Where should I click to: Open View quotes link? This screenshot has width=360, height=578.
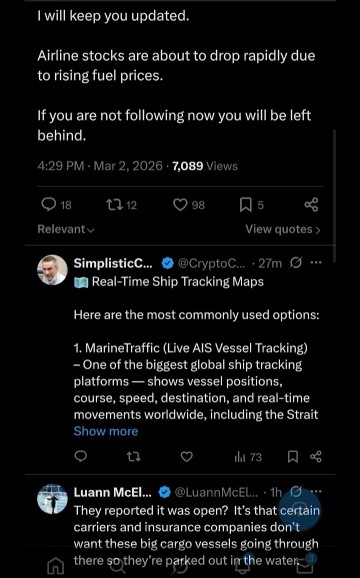pyautogui.click(x=283, y=229)
